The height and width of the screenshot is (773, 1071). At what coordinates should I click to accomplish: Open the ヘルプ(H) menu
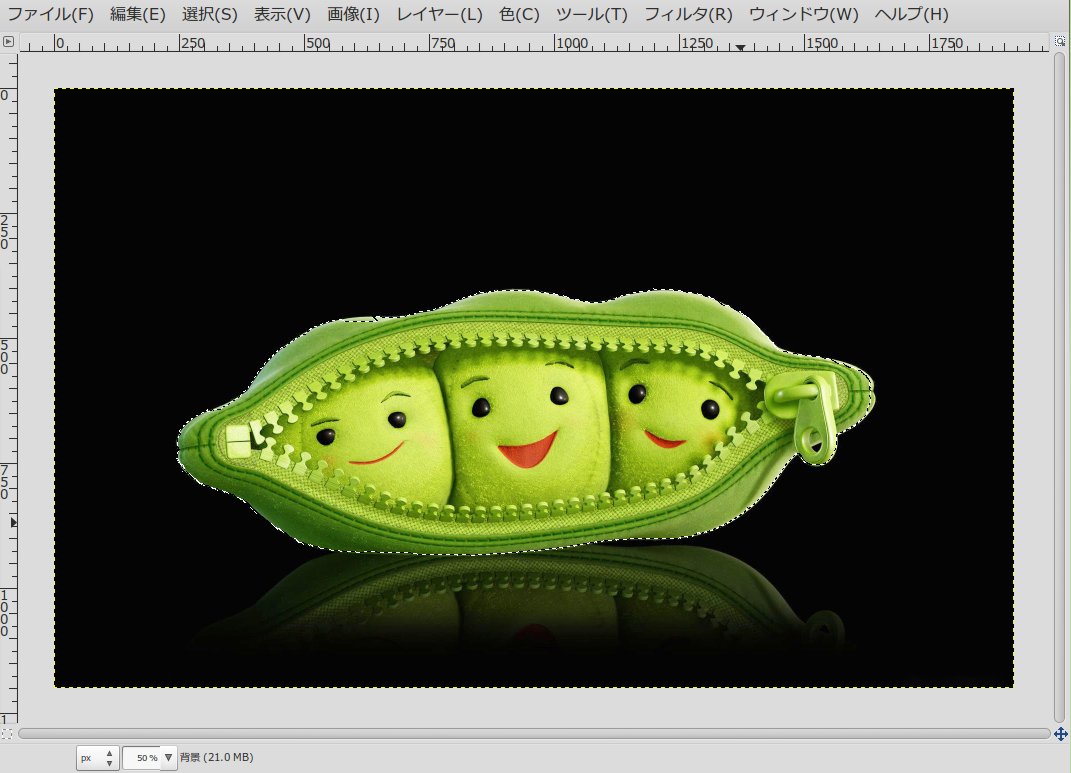(911, 14)
